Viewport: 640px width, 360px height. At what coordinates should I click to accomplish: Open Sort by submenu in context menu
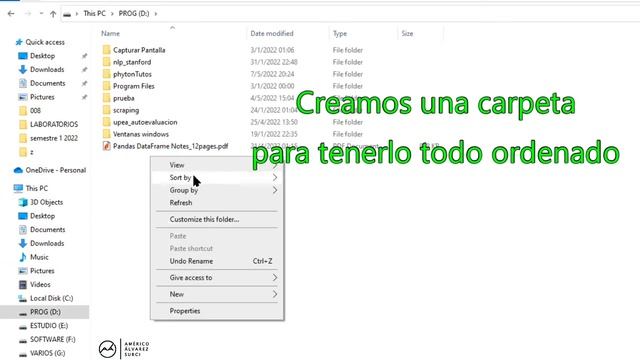(217, 178)
